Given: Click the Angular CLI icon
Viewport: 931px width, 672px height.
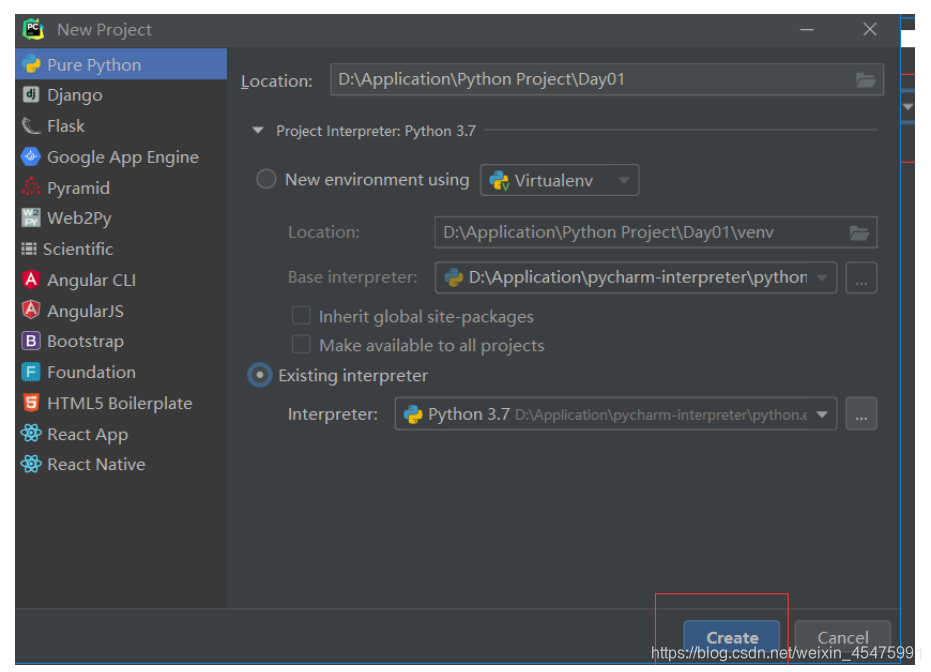Looking at the screenshot, I should [31, 280].
